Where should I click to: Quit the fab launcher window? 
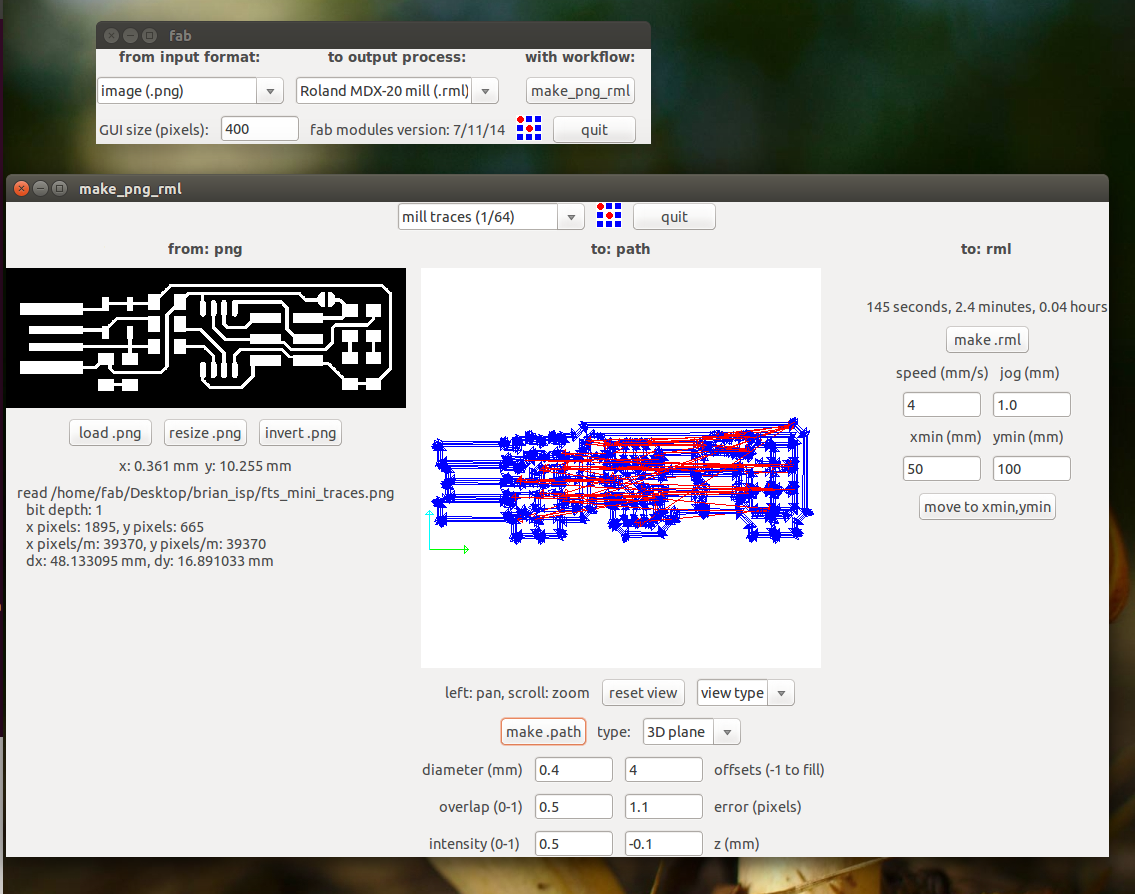[594, 130]
